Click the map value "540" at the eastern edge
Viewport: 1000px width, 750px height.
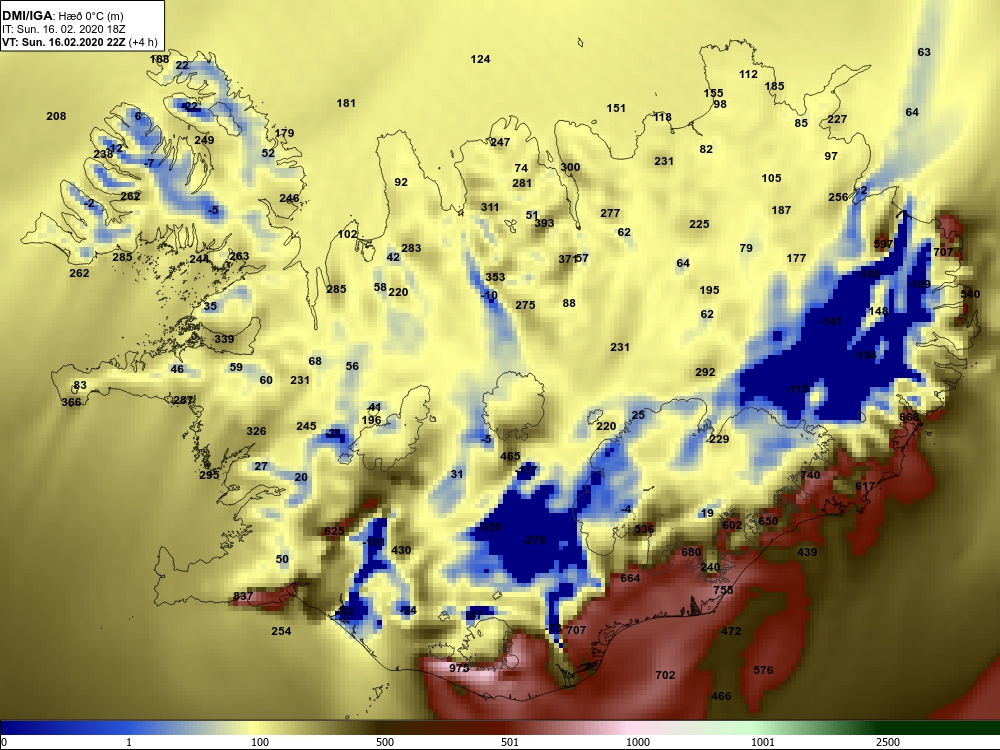(x=970, y=294)
